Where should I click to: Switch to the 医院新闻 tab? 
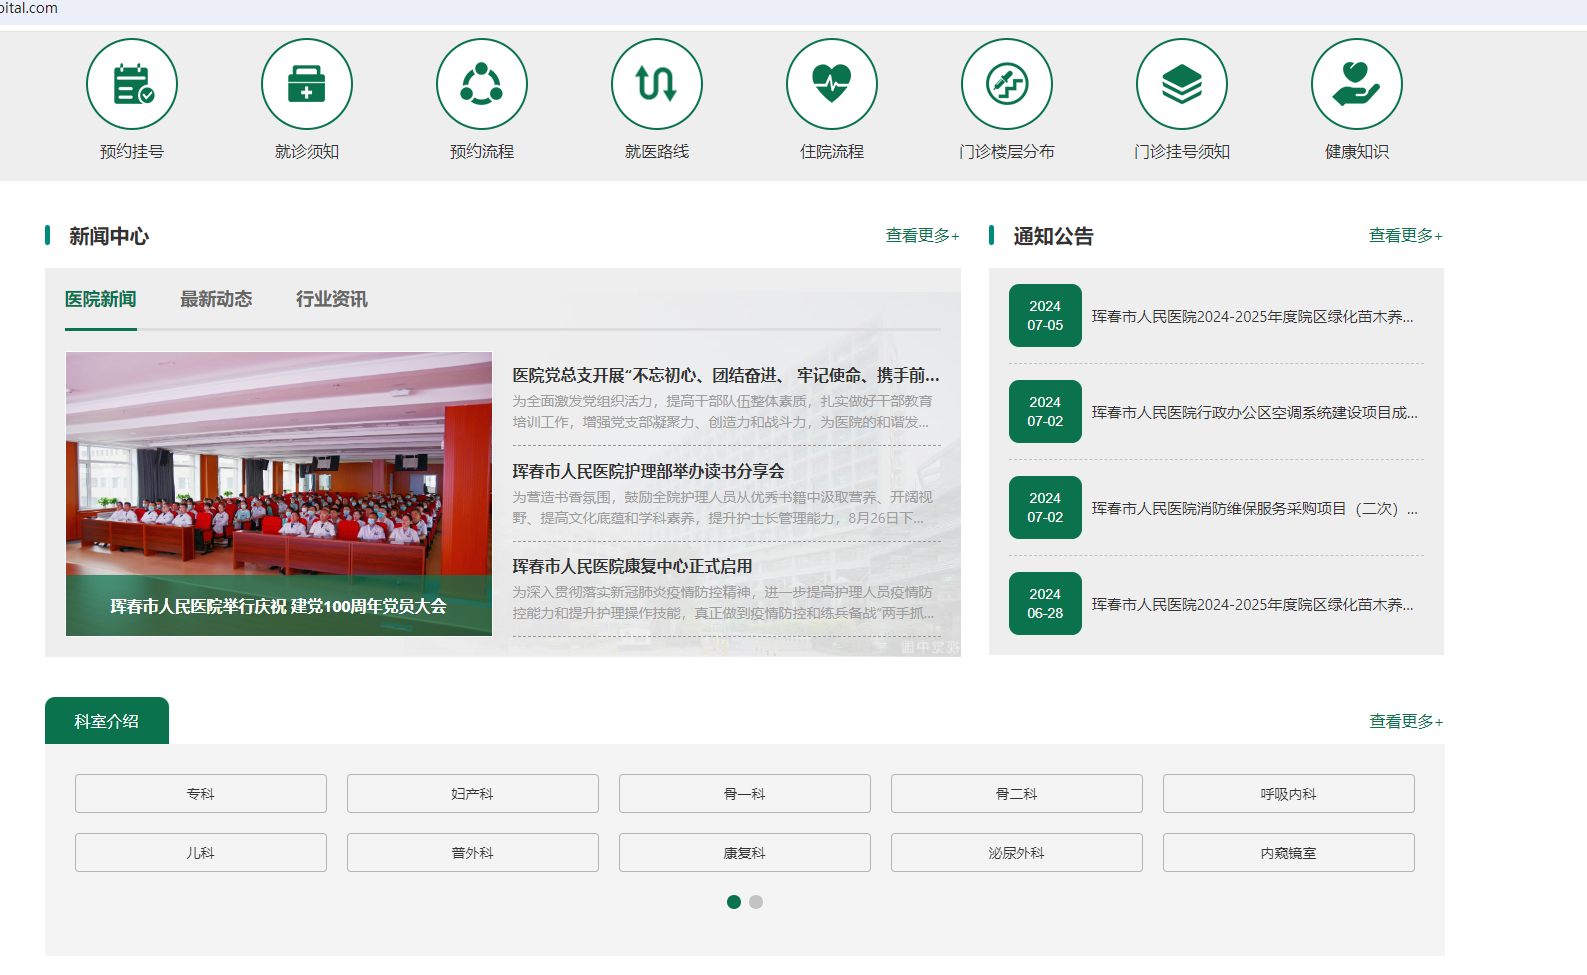click(x=101, y=299)
